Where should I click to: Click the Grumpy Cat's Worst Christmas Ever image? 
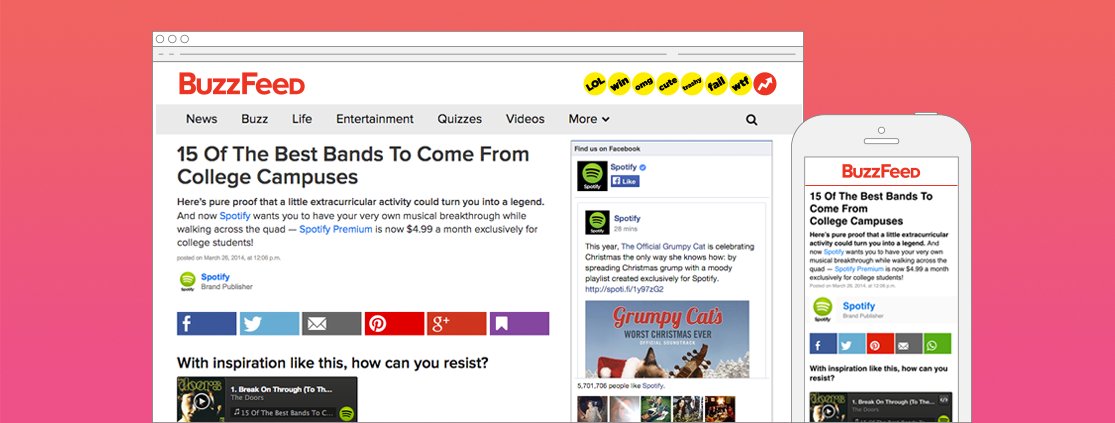click(x=666, y=338)
